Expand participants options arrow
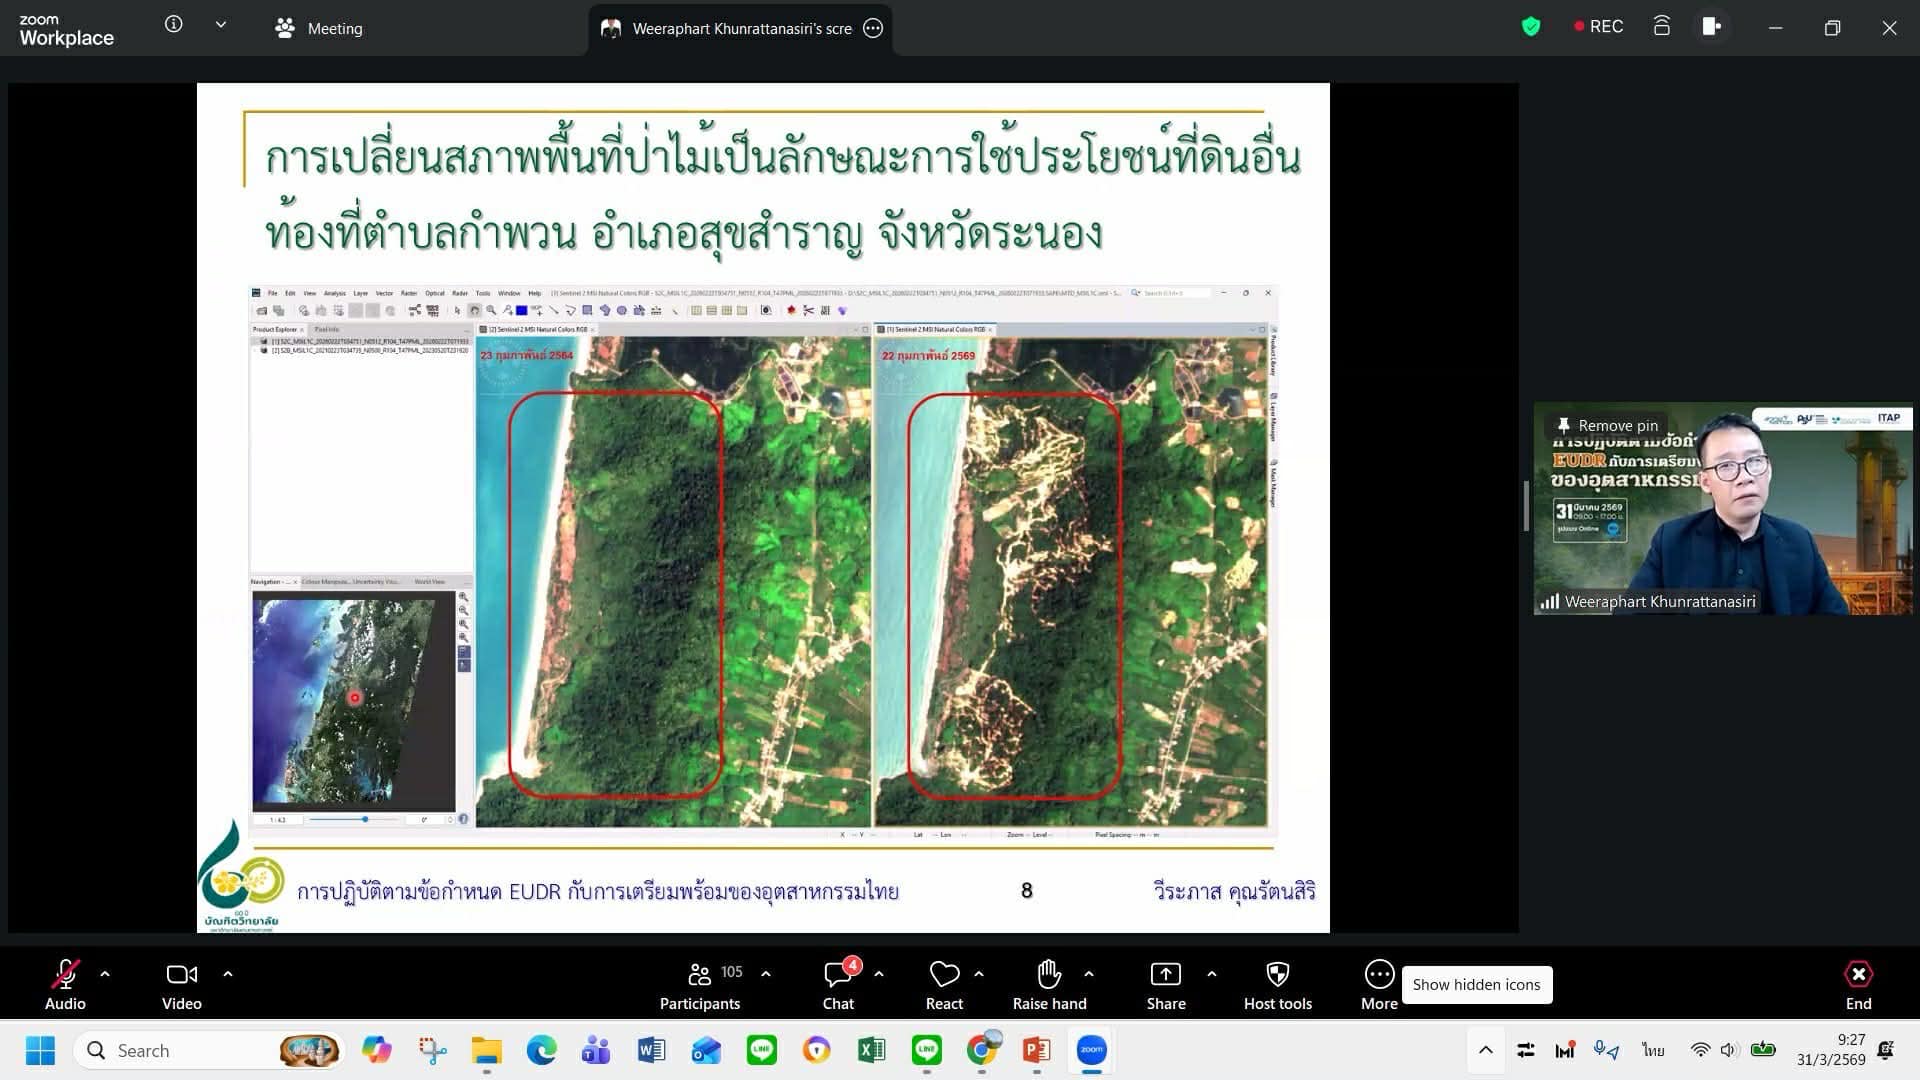Viewport: 1920px width, 1080px height. click(766, 974)
